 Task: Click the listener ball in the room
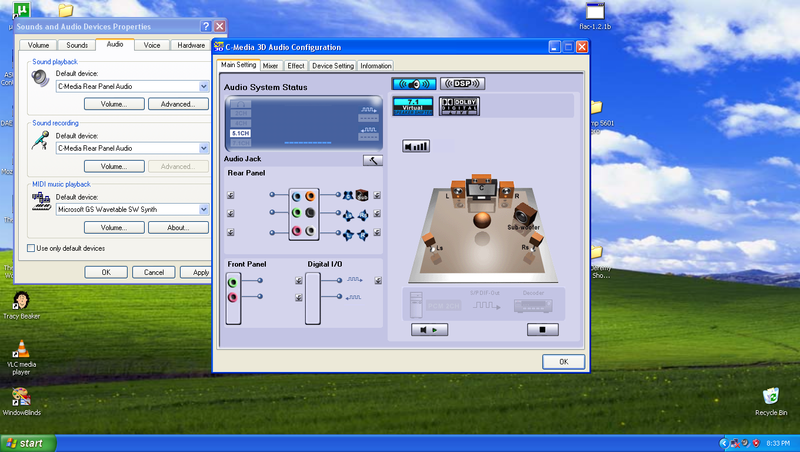[482, 220]
